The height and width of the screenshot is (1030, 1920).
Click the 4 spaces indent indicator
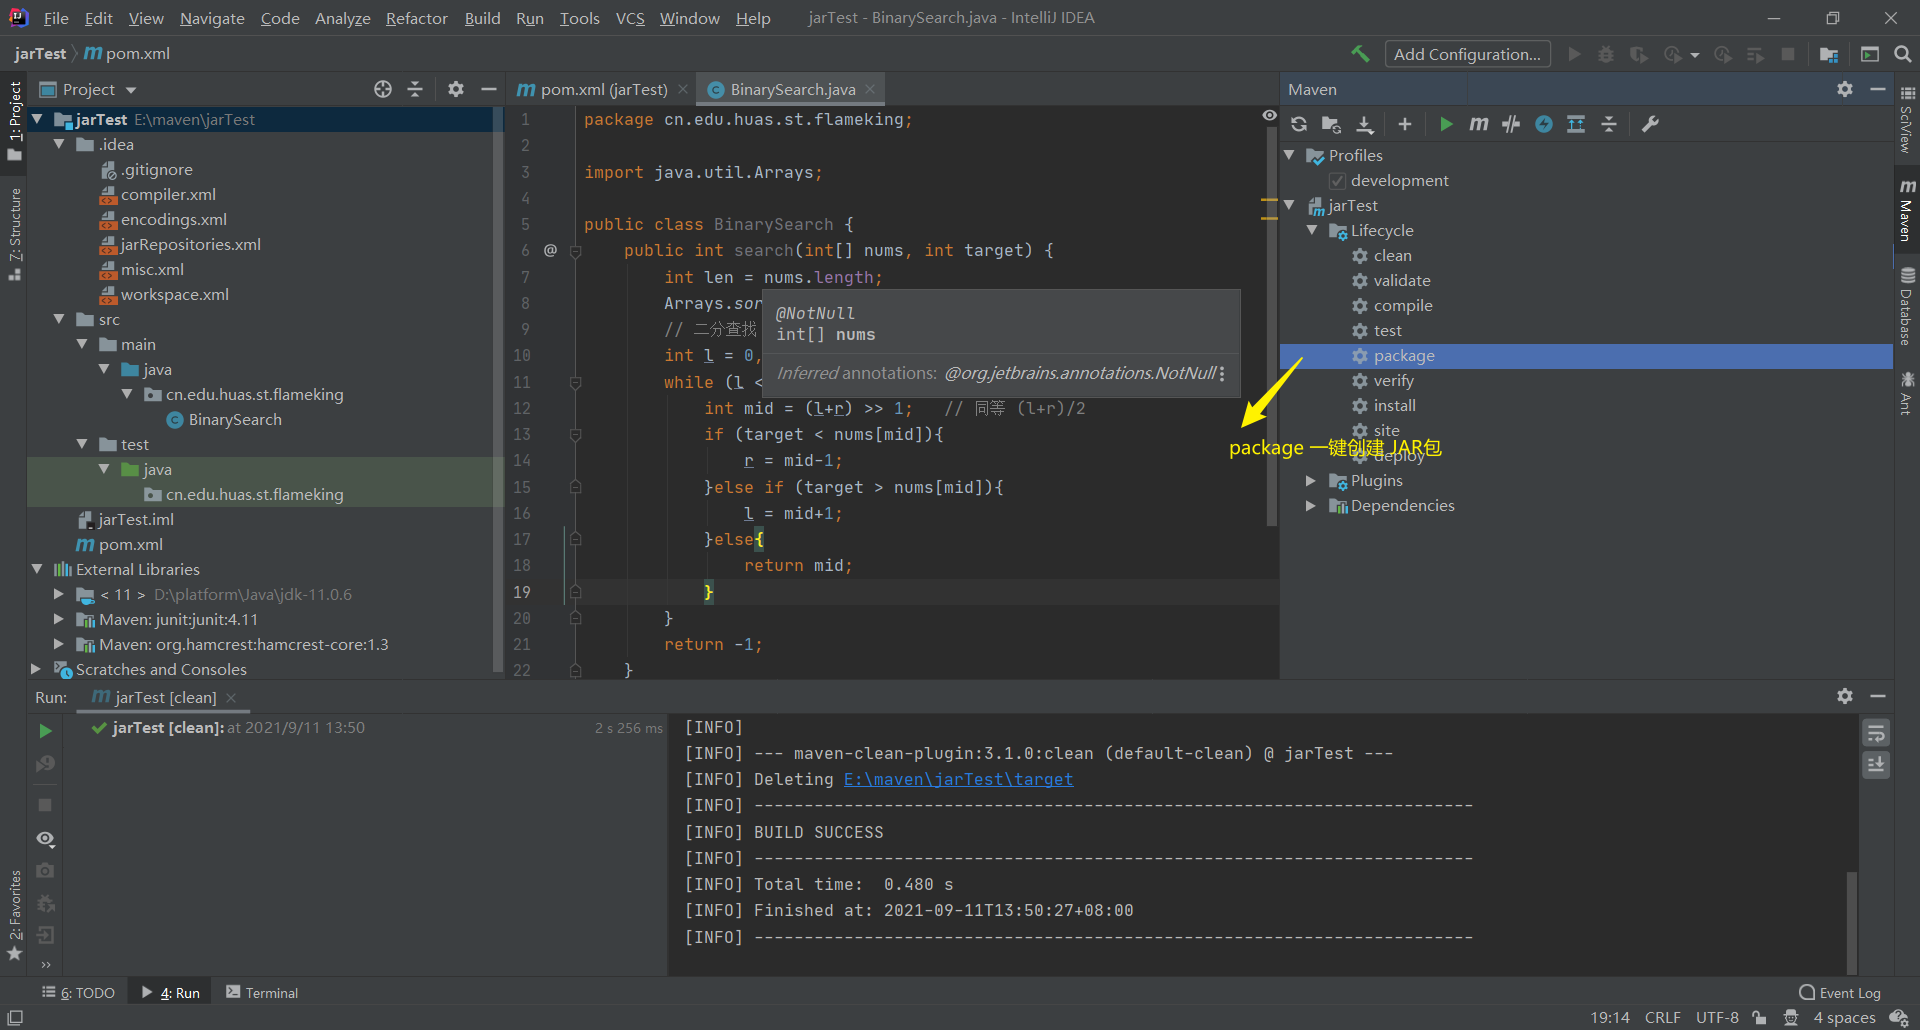(x=1844, y=1018)
